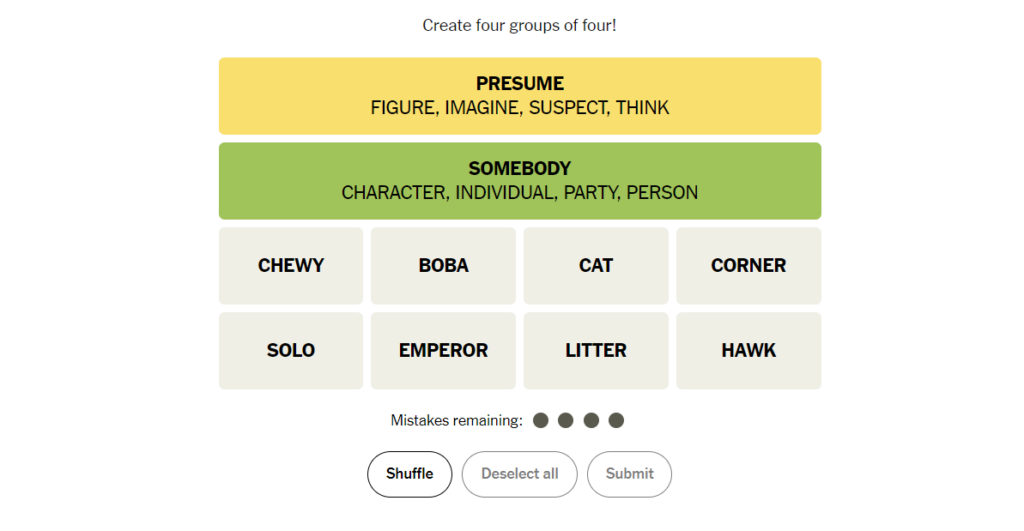Select the BOBA word tile
The image size is (1024, 531).
point(443,266)
